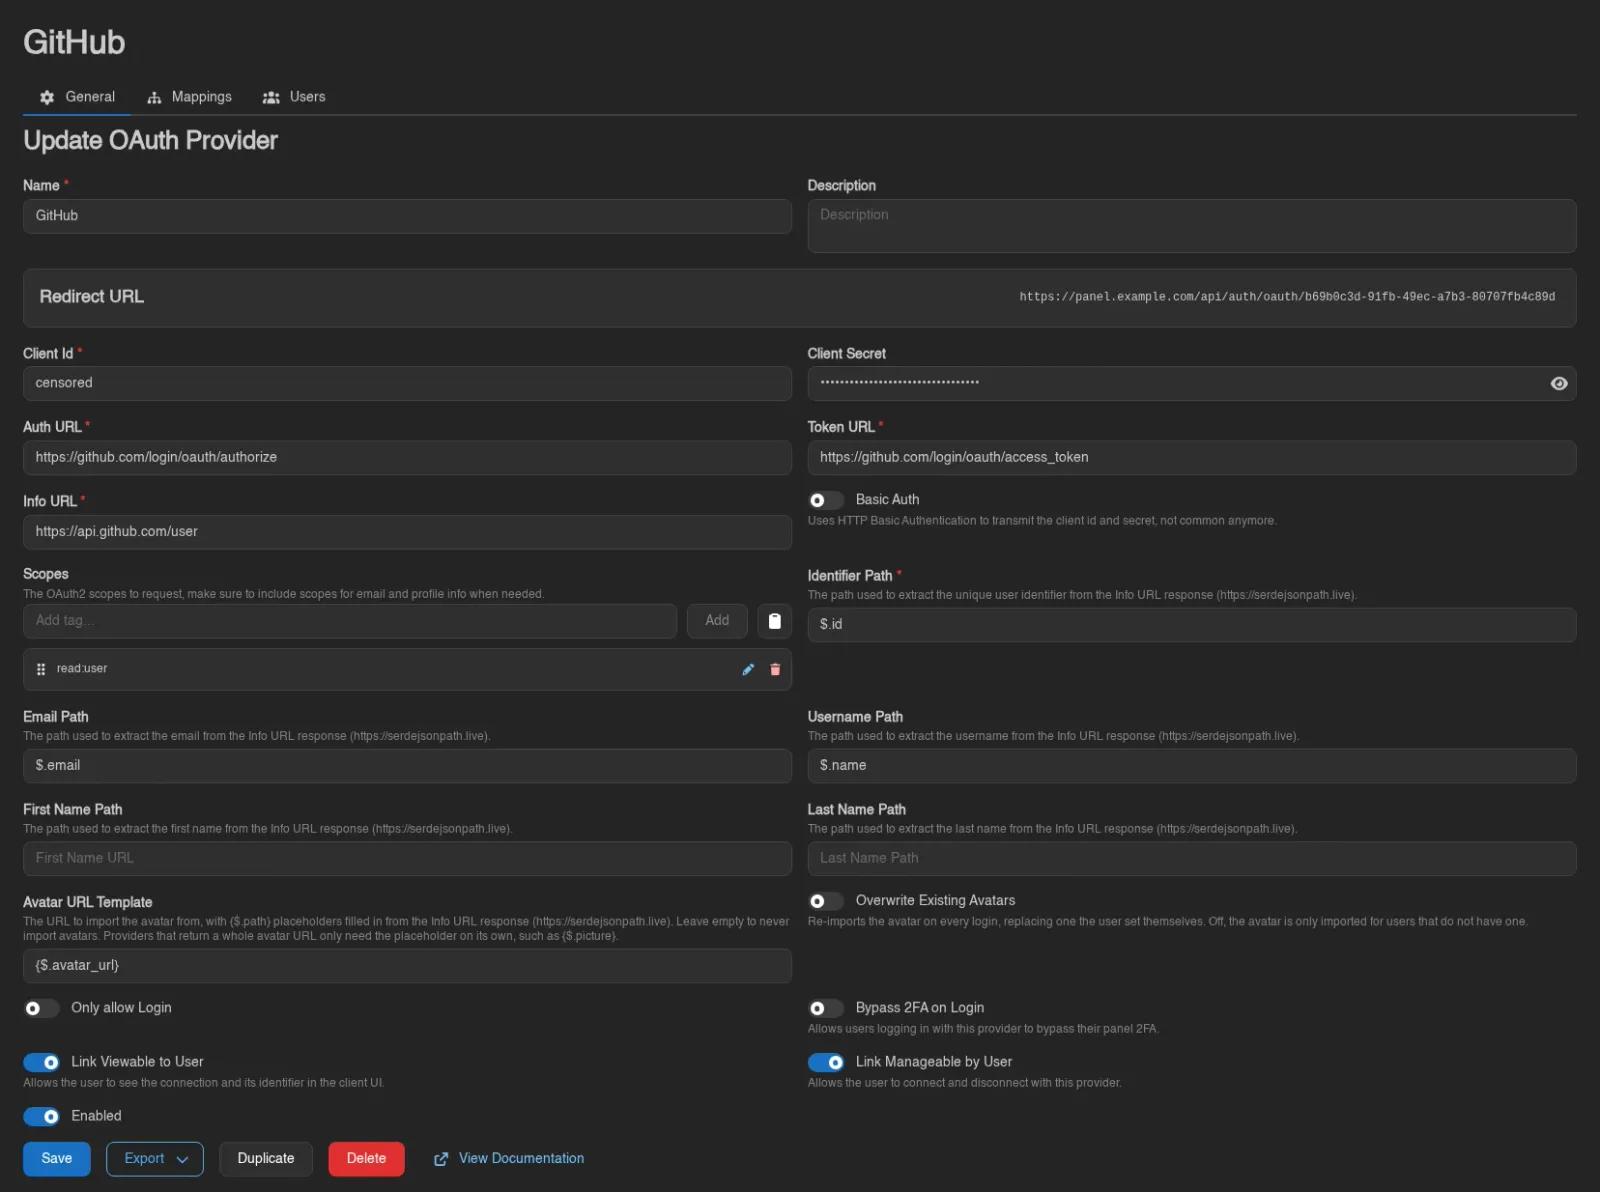This screenshot has width=1600, height=1192.
Task: Open the Users tab
Action: pyautogui.click(x=294, y=97)
